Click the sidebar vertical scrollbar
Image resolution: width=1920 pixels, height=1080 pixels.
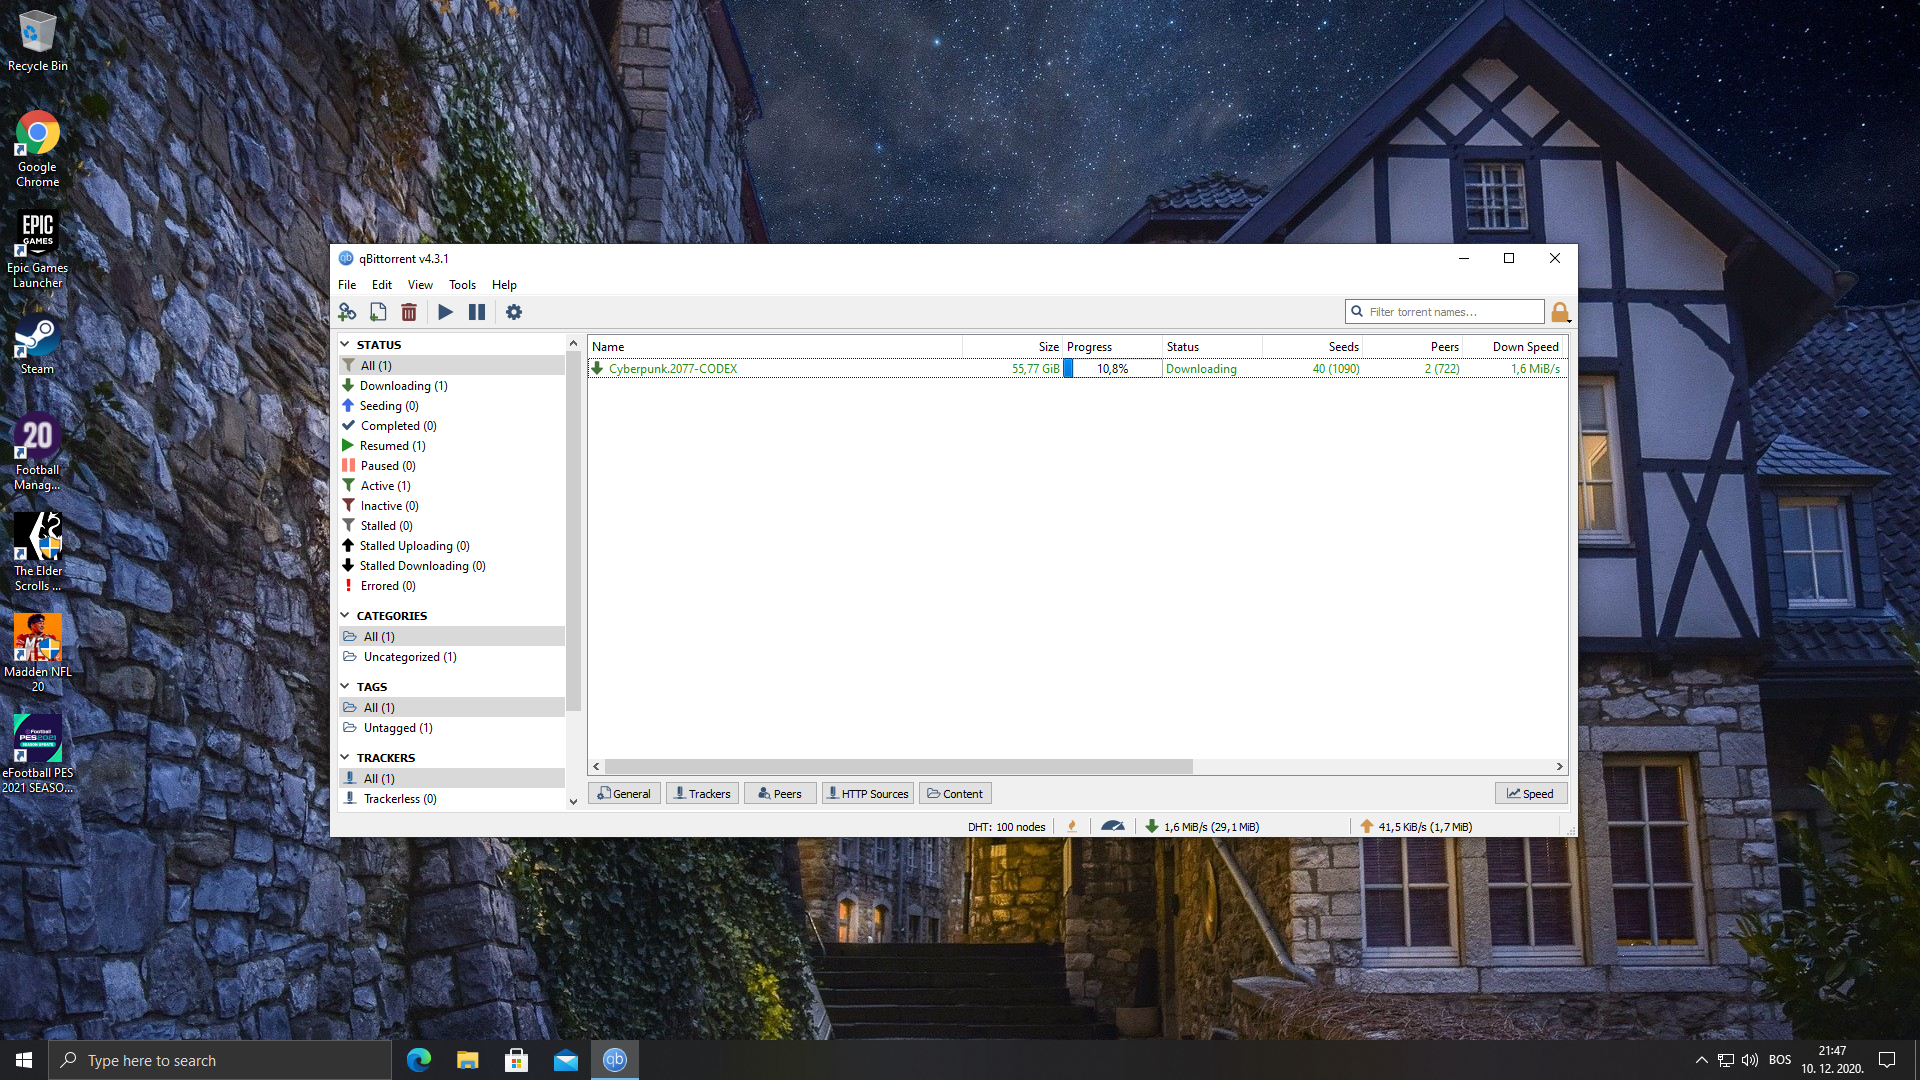pyautogui.click(x=573, y=530)
